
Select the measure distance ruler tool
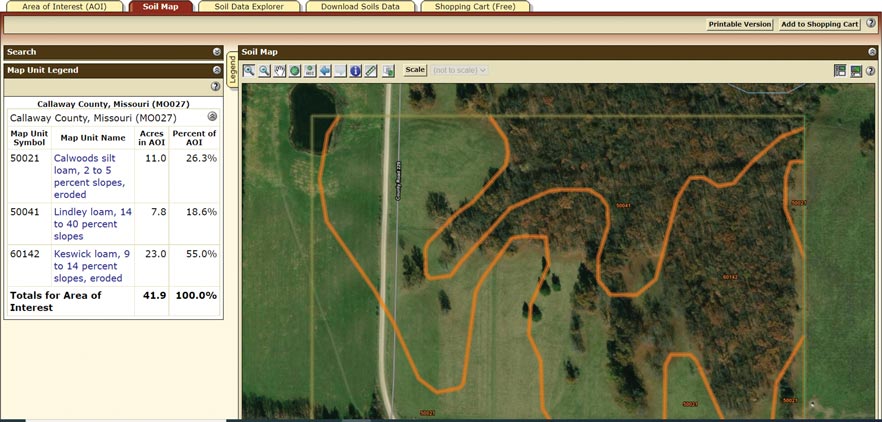click(371, 71)
